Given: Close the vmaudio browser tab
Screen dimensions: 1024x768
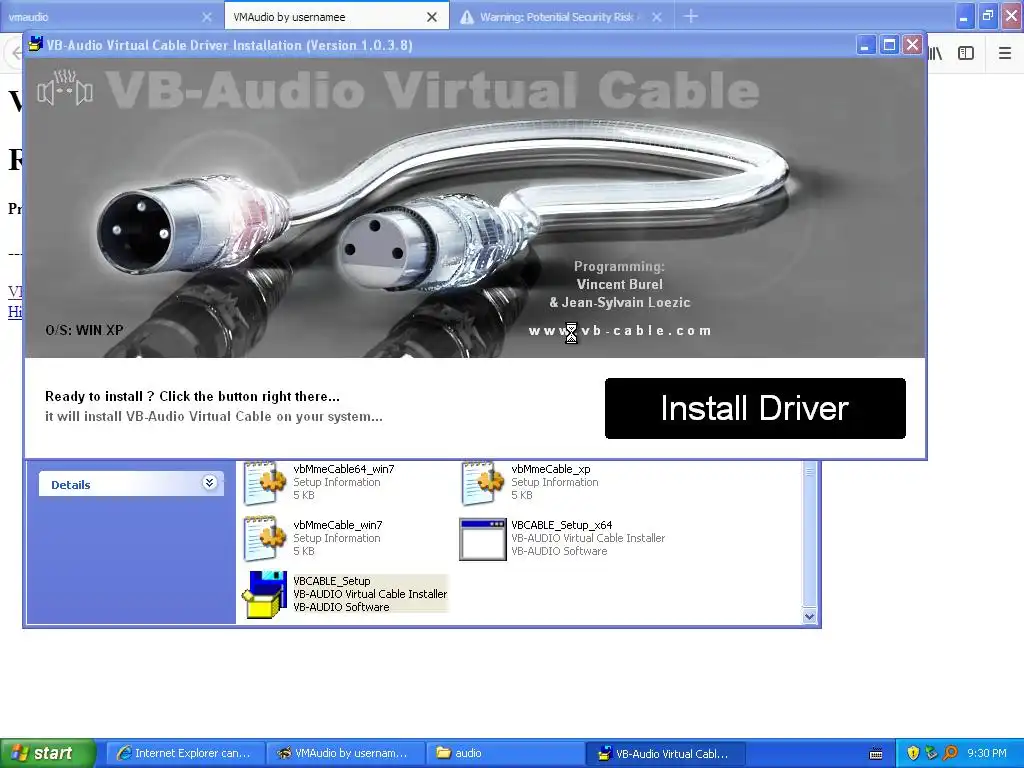Looking at the screenshot, I should pyautogui.click(x=207, y=17).
